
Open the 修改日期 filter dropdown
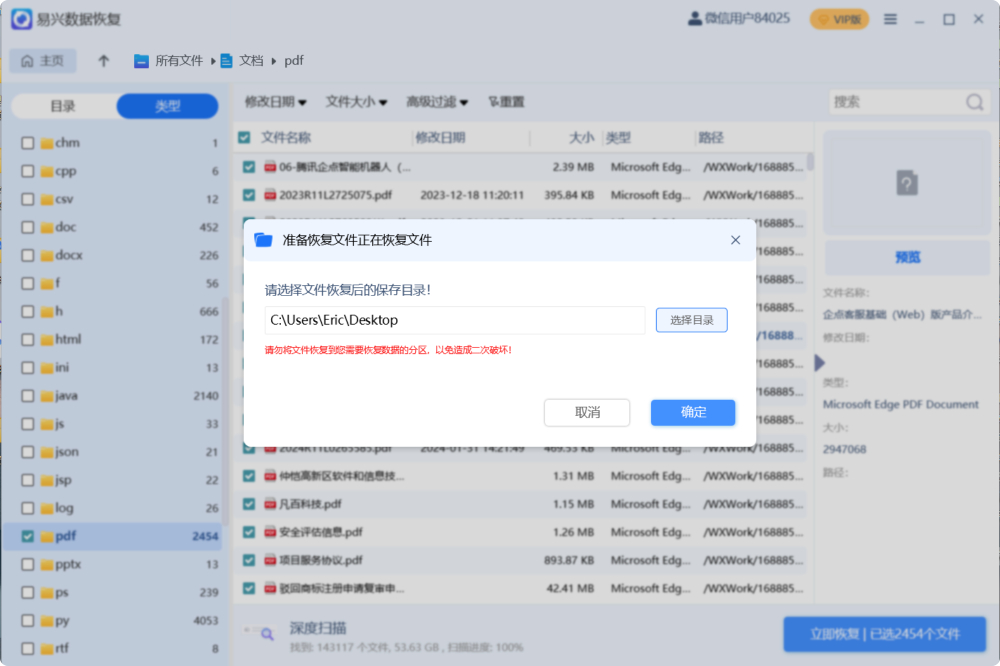pyautogui.click(x=273, y=101)
